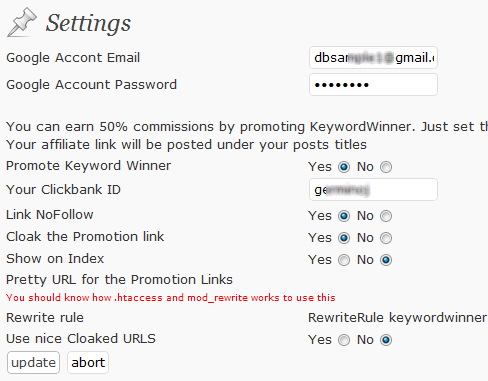
Task: Click the Pretty URL for the Promotion Links label
Action: (119, 280)
